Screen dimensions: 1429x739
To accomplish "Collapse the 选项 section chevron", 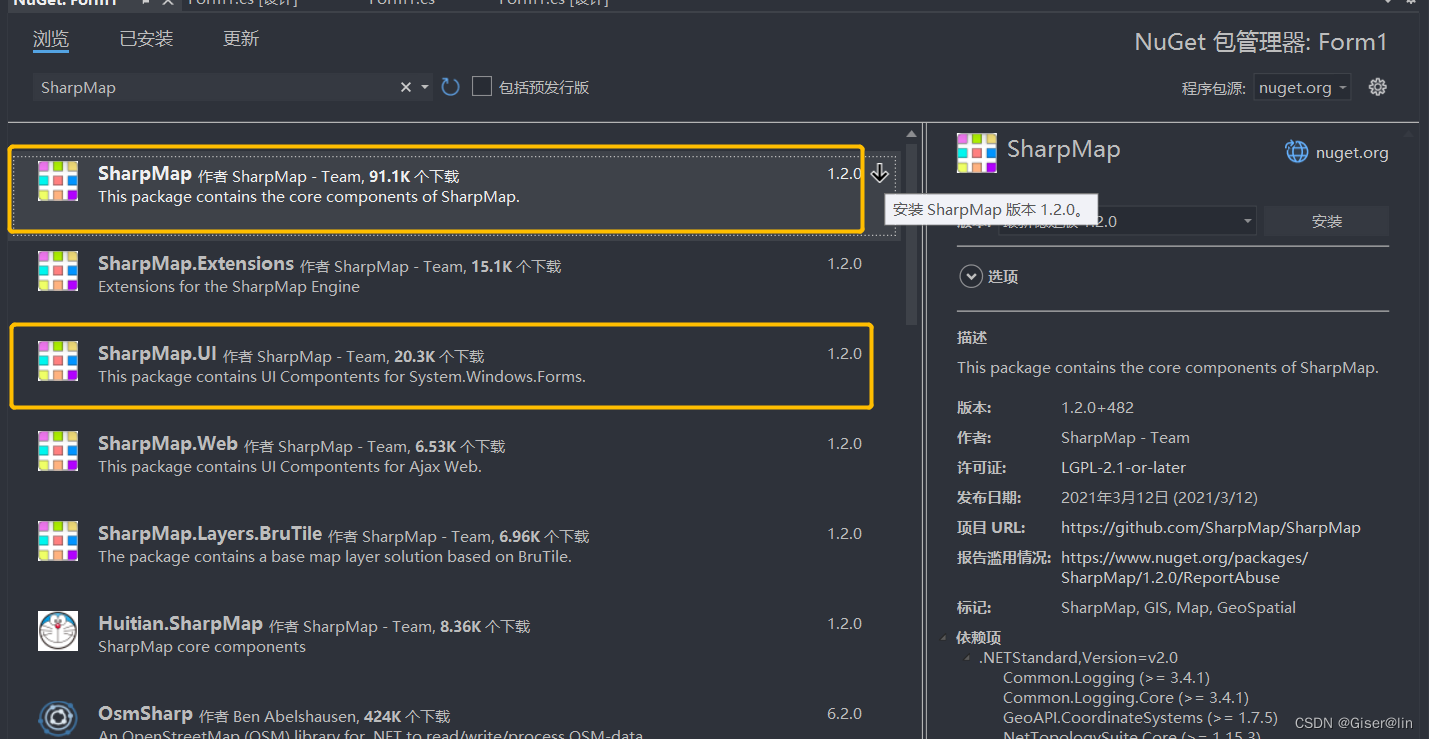I will coord(969,276).
